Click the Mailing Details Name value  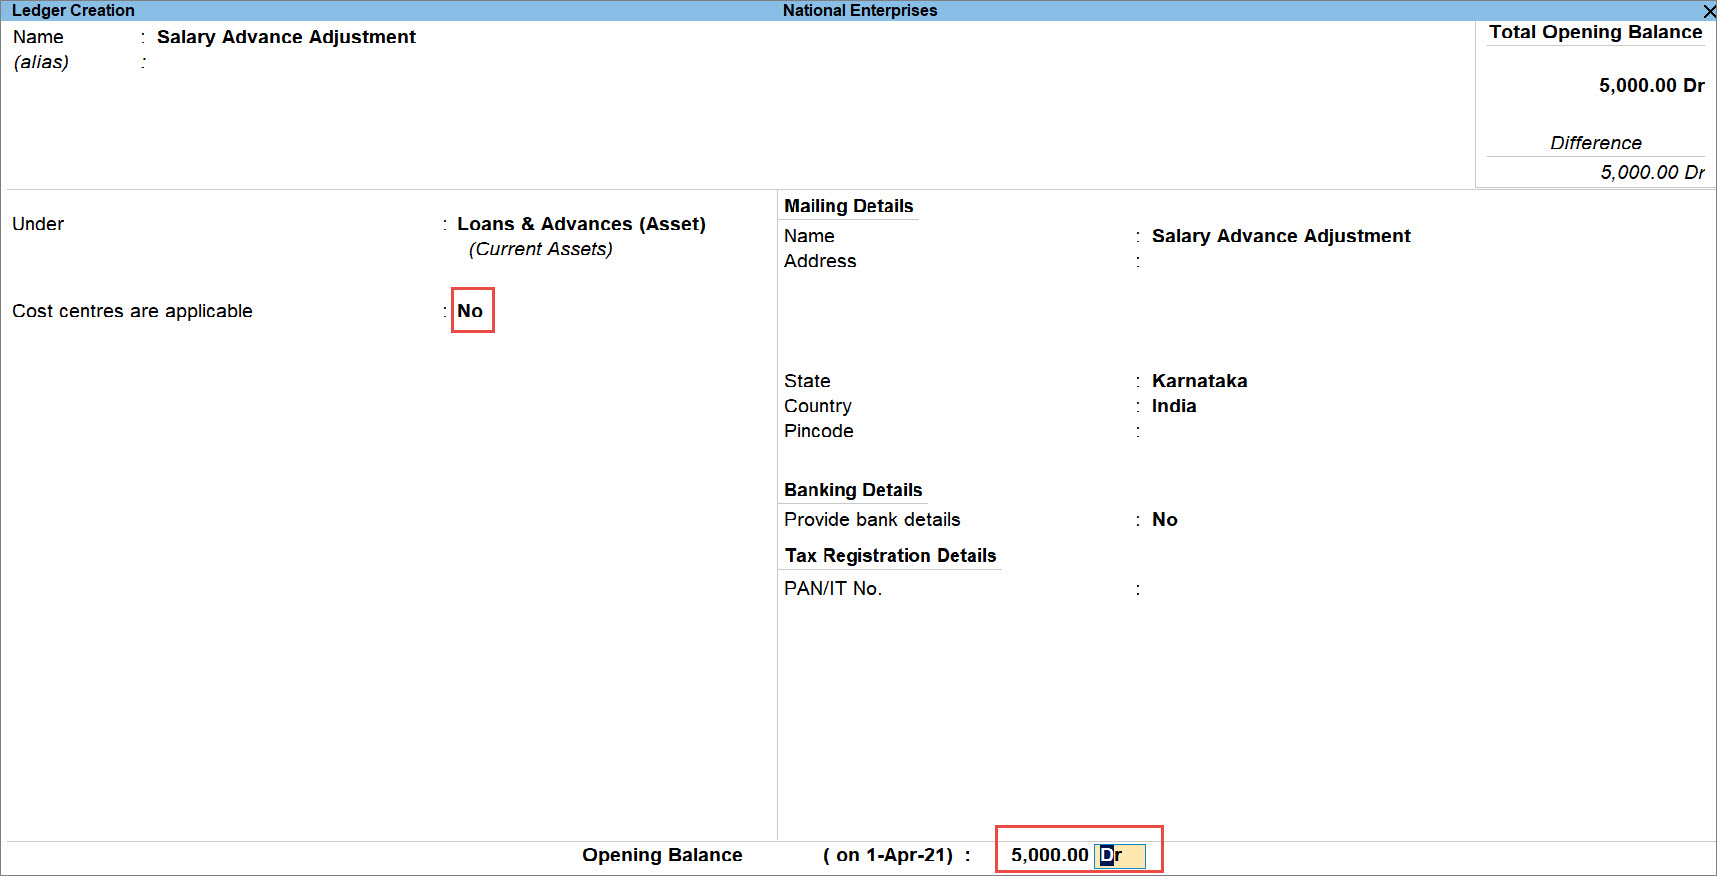pyautogui.click(x=1281, y=236)
